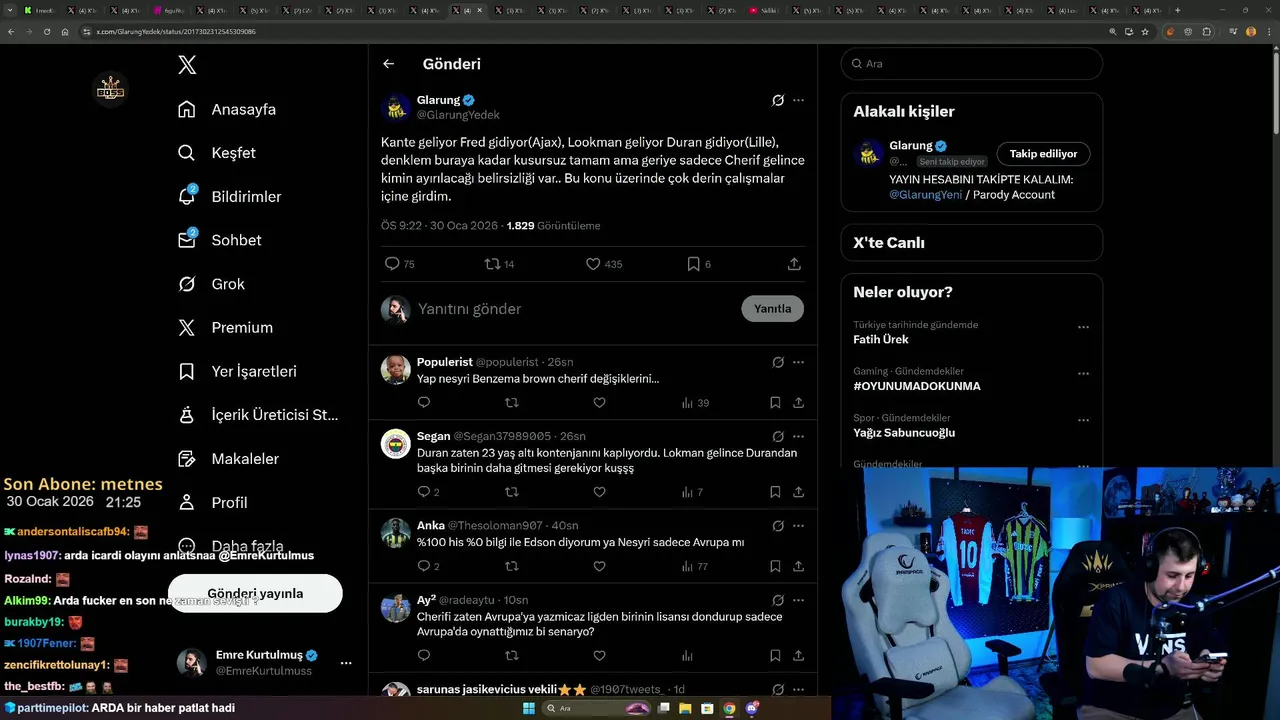Image resolution: width=1280 pixels, height=720 pixels.
Task: Repost Populerist's comment
Action: coord(512,403)
